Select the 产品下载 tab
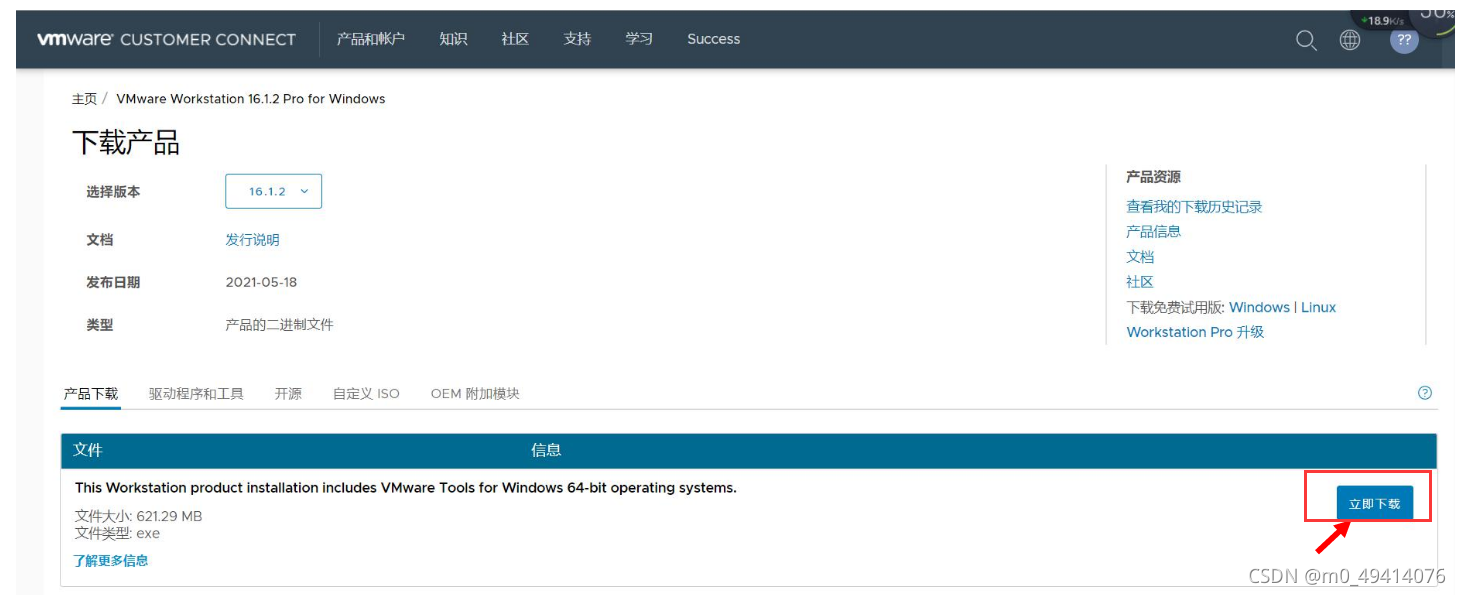Screen dimensions: 1461x596 [91, 394]
